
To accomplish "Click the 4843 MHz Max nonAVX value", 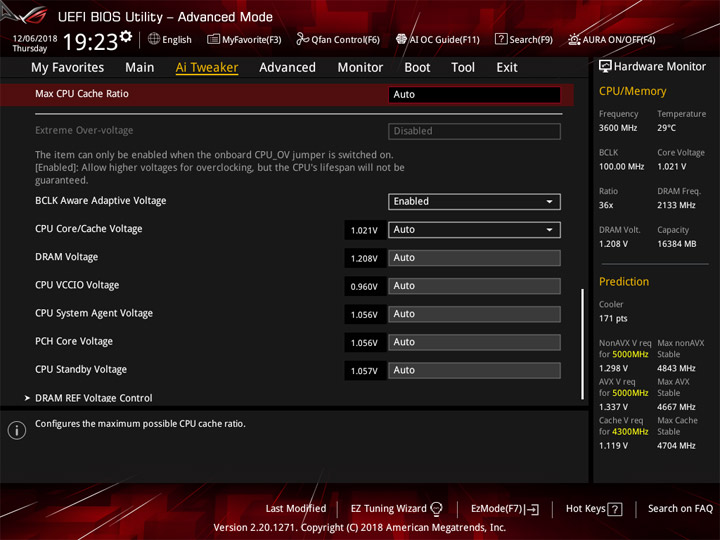I will tap(676, 368).
